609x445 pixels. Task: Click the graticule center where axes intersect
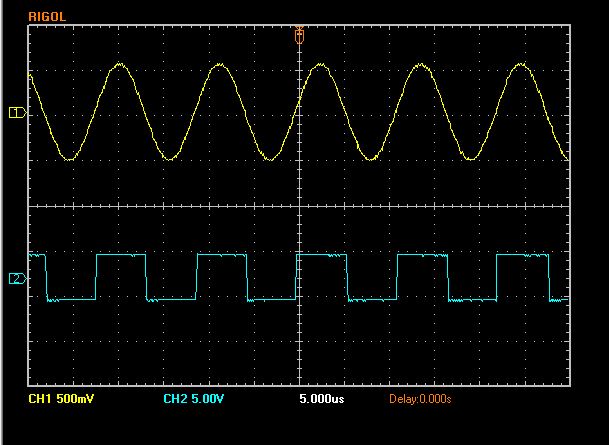(x=299, y=207)
